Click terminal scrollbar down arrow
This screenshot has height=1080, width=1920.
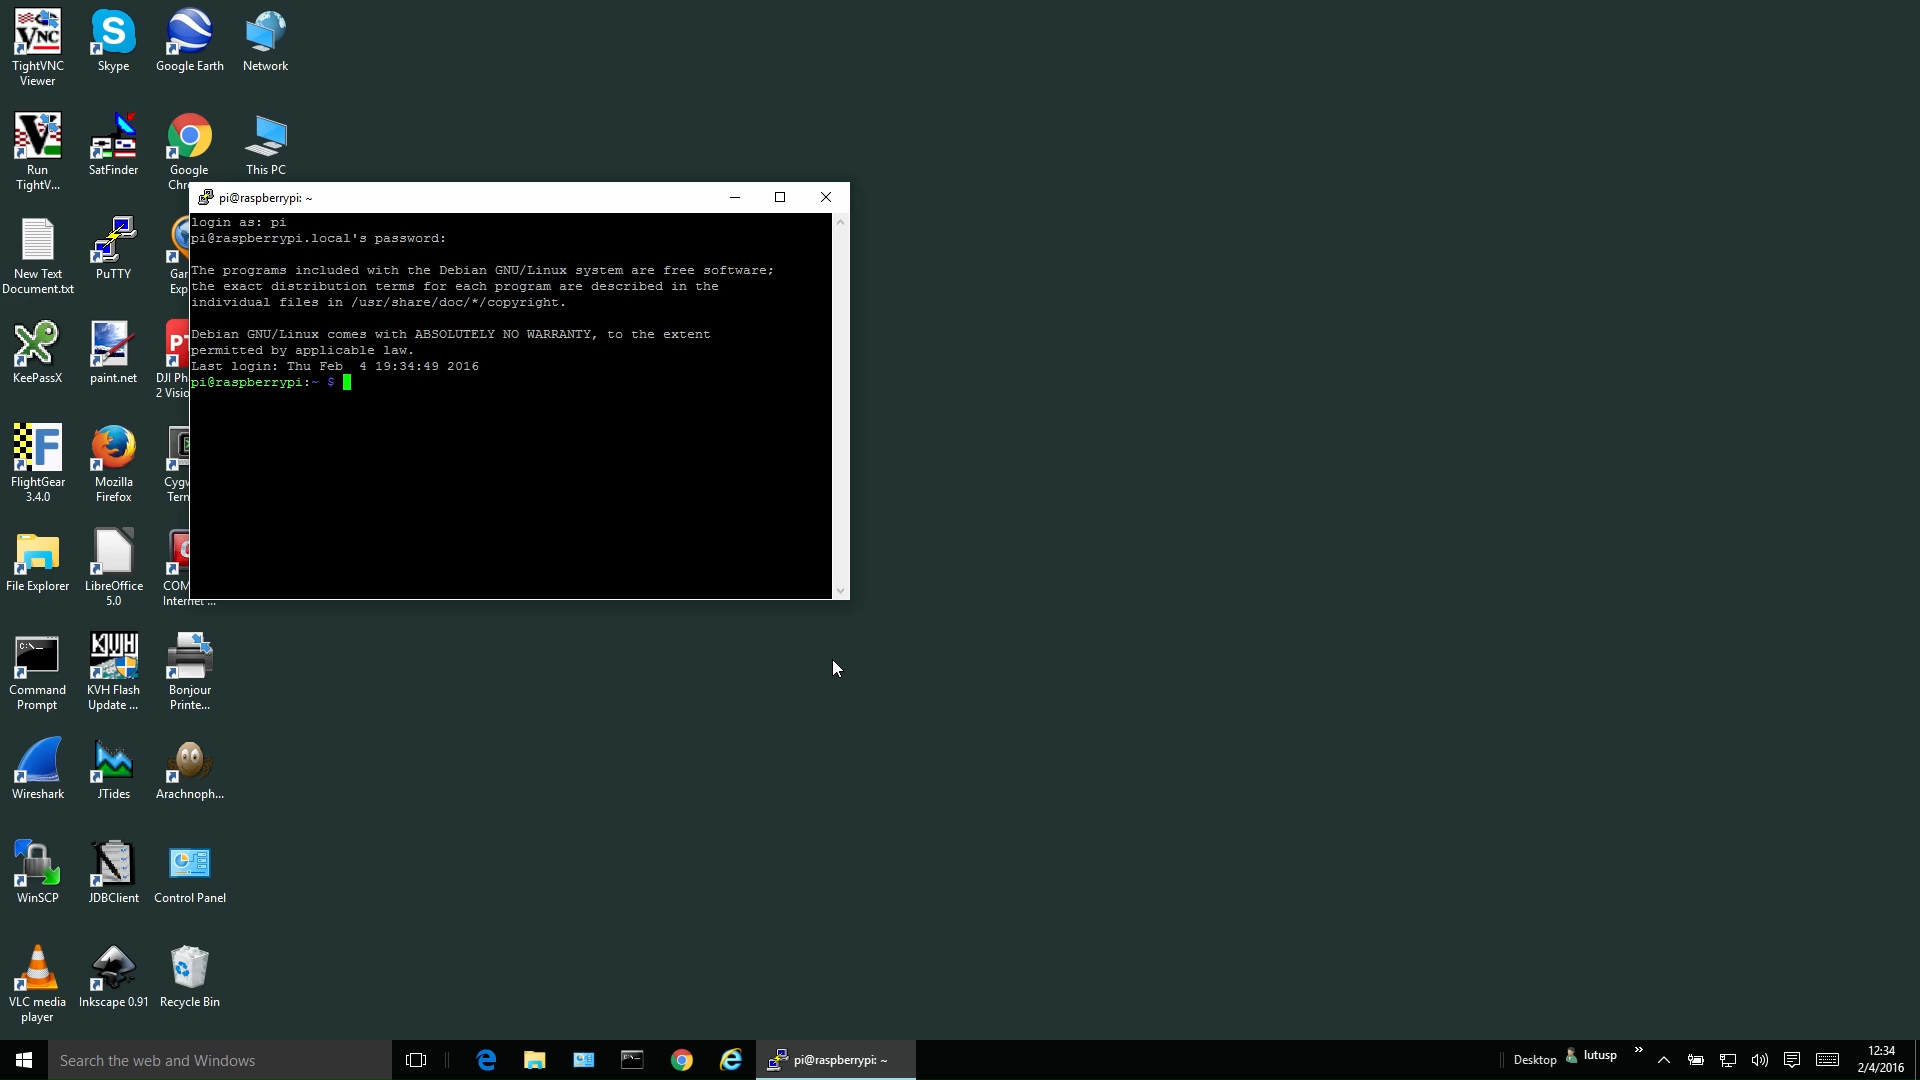point(840,591)
